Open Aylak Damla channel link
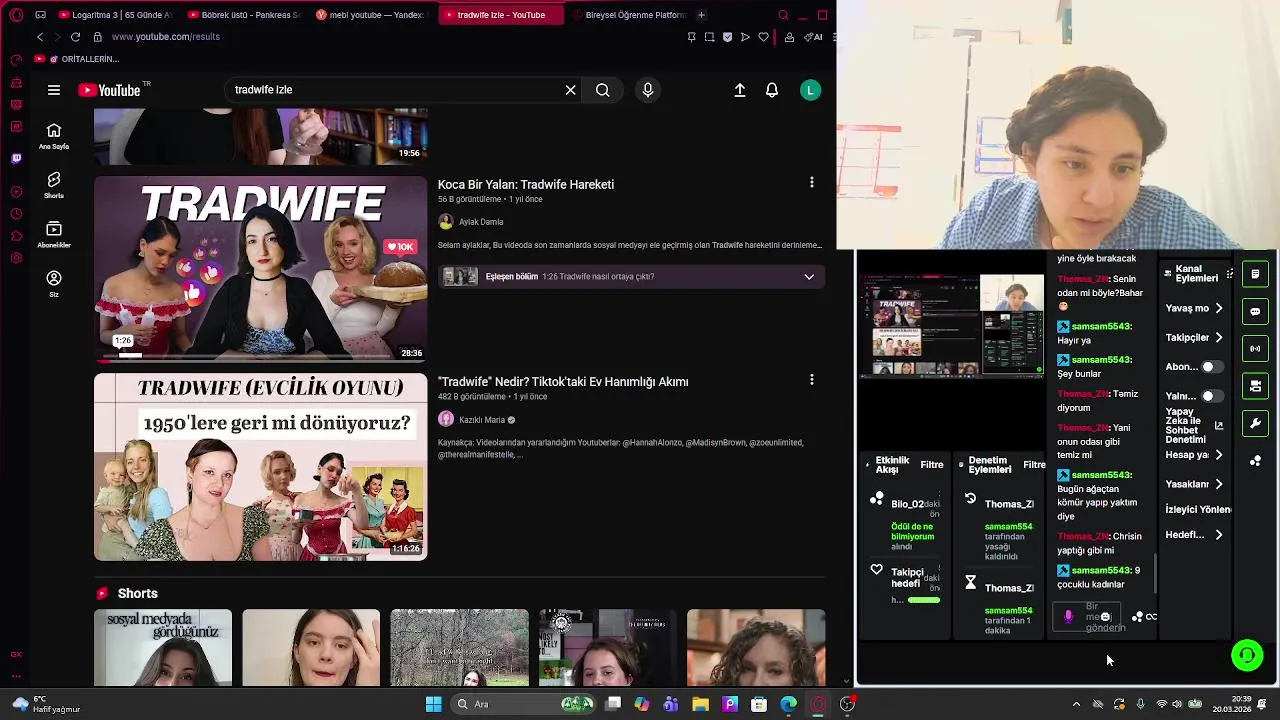1280x720 pixels. coord(481,222)
